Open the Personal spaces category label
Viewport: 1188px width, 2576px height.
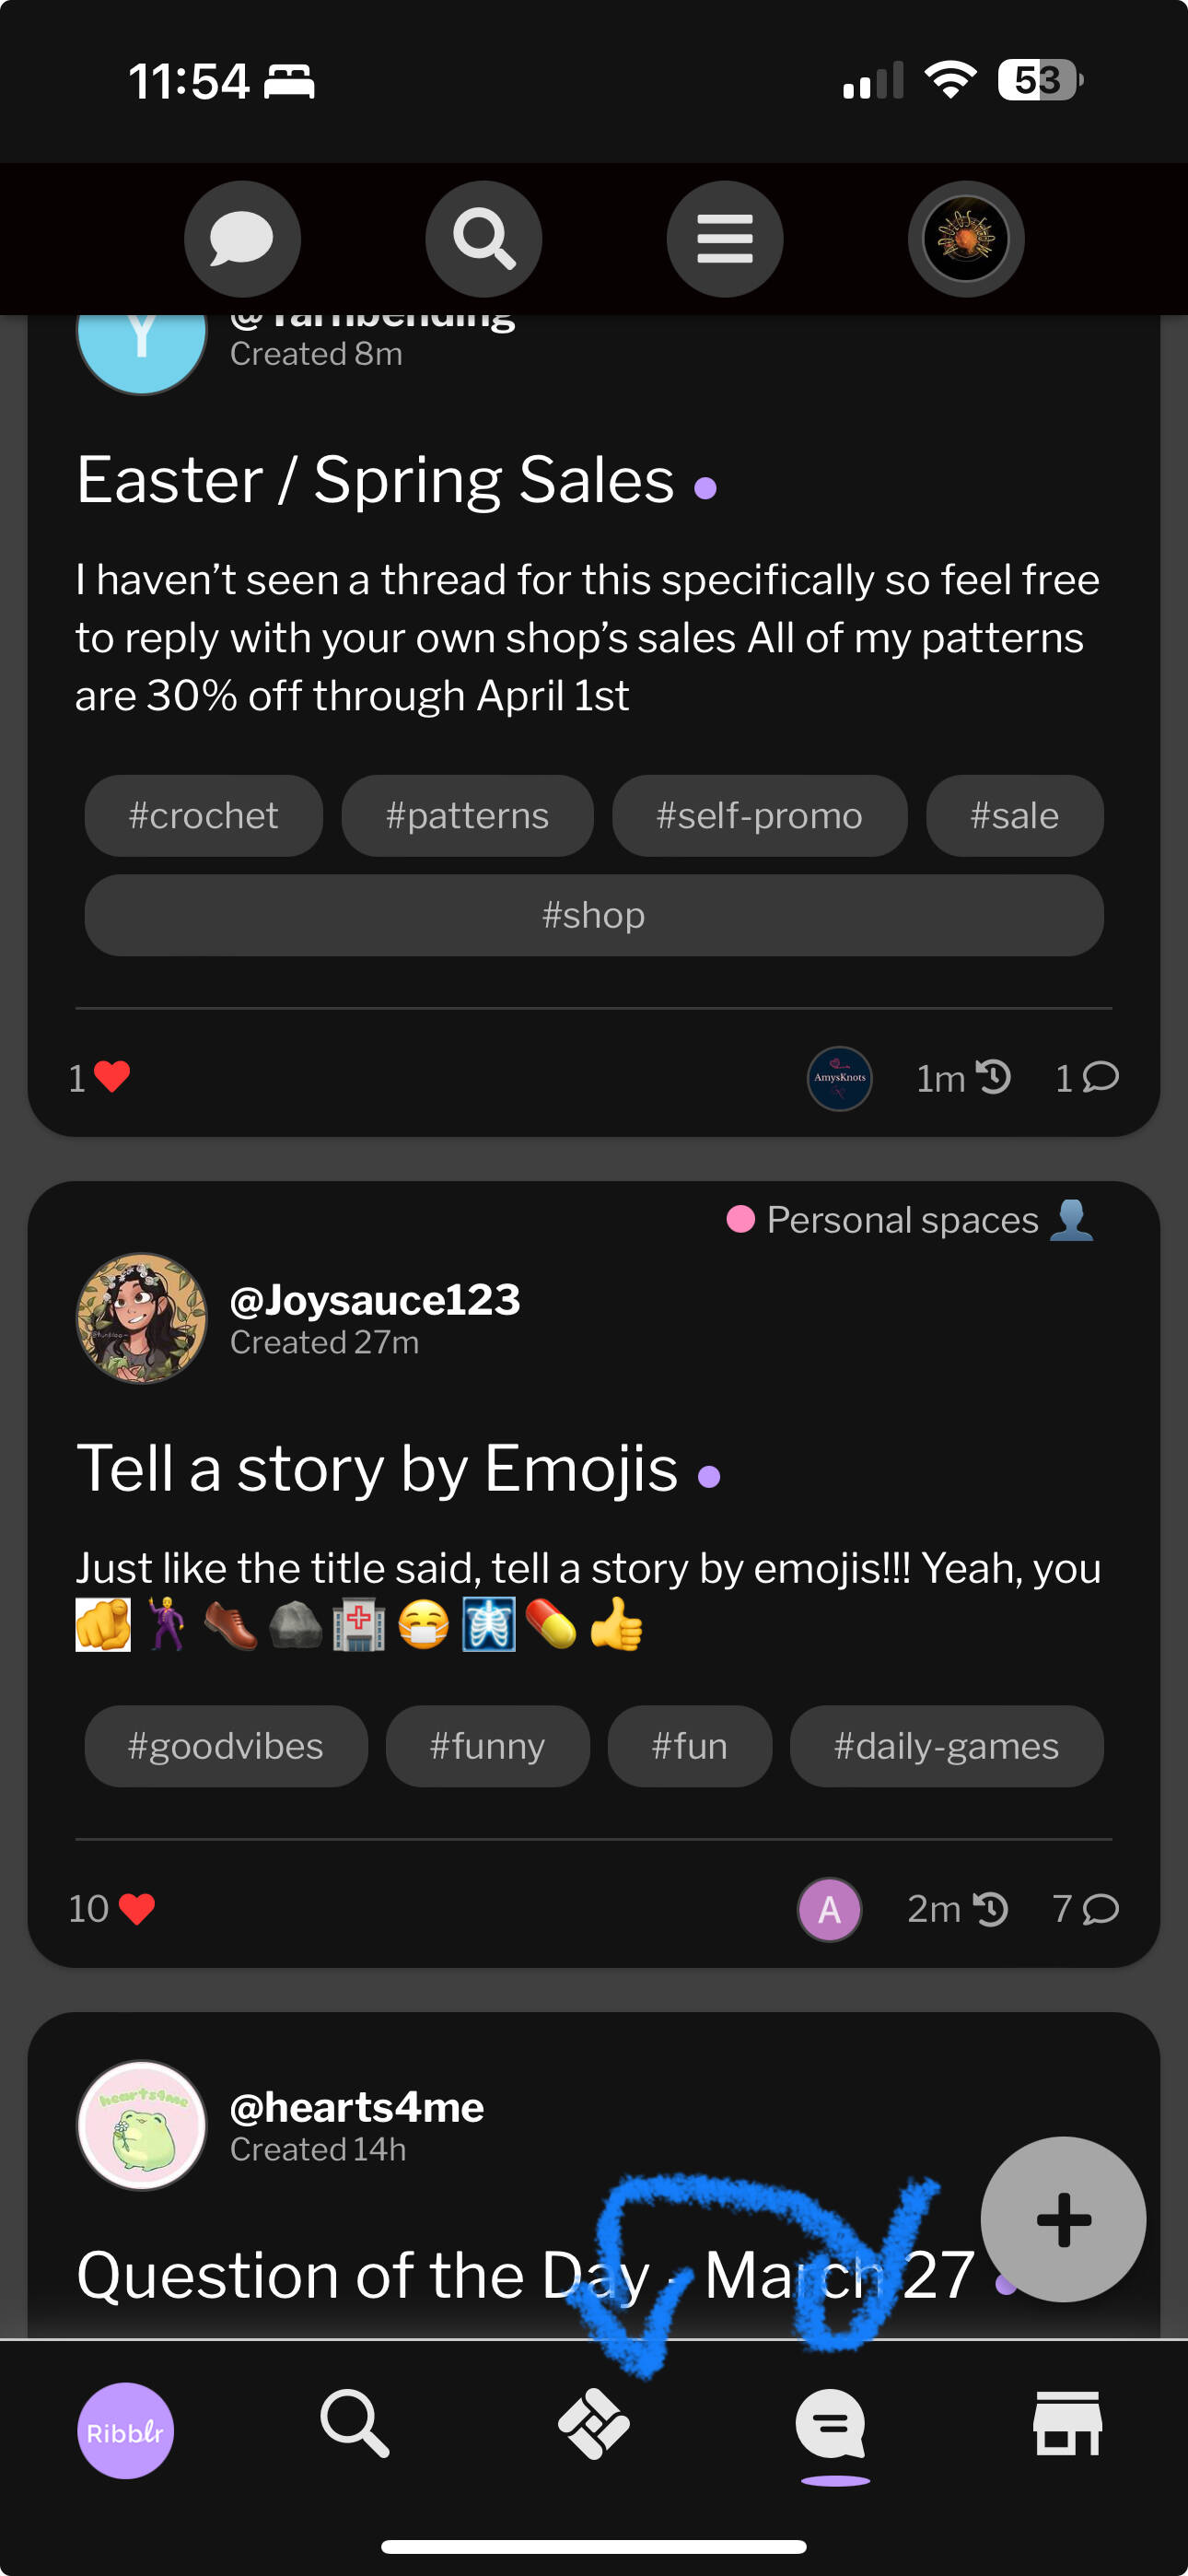tap(902, 1220)
